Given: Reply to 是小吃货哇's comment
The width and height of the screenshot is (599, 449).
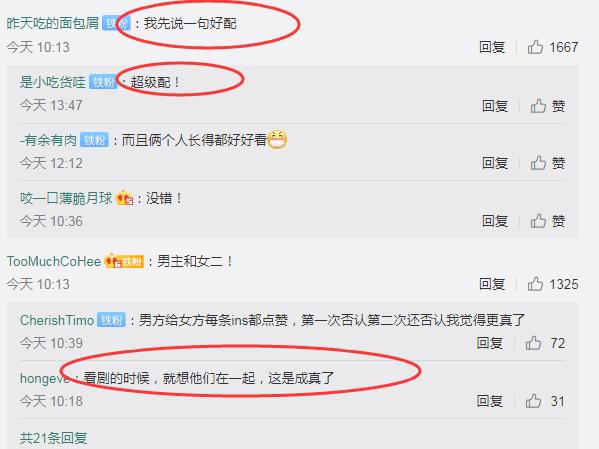Looking at the screenshot, I should pos(495,106).
